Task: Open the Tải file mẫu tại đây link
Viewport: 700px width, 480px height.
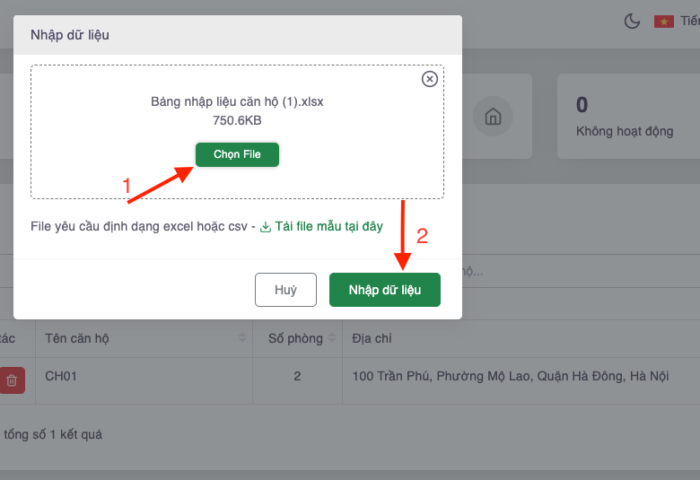Action: point(329,227)
